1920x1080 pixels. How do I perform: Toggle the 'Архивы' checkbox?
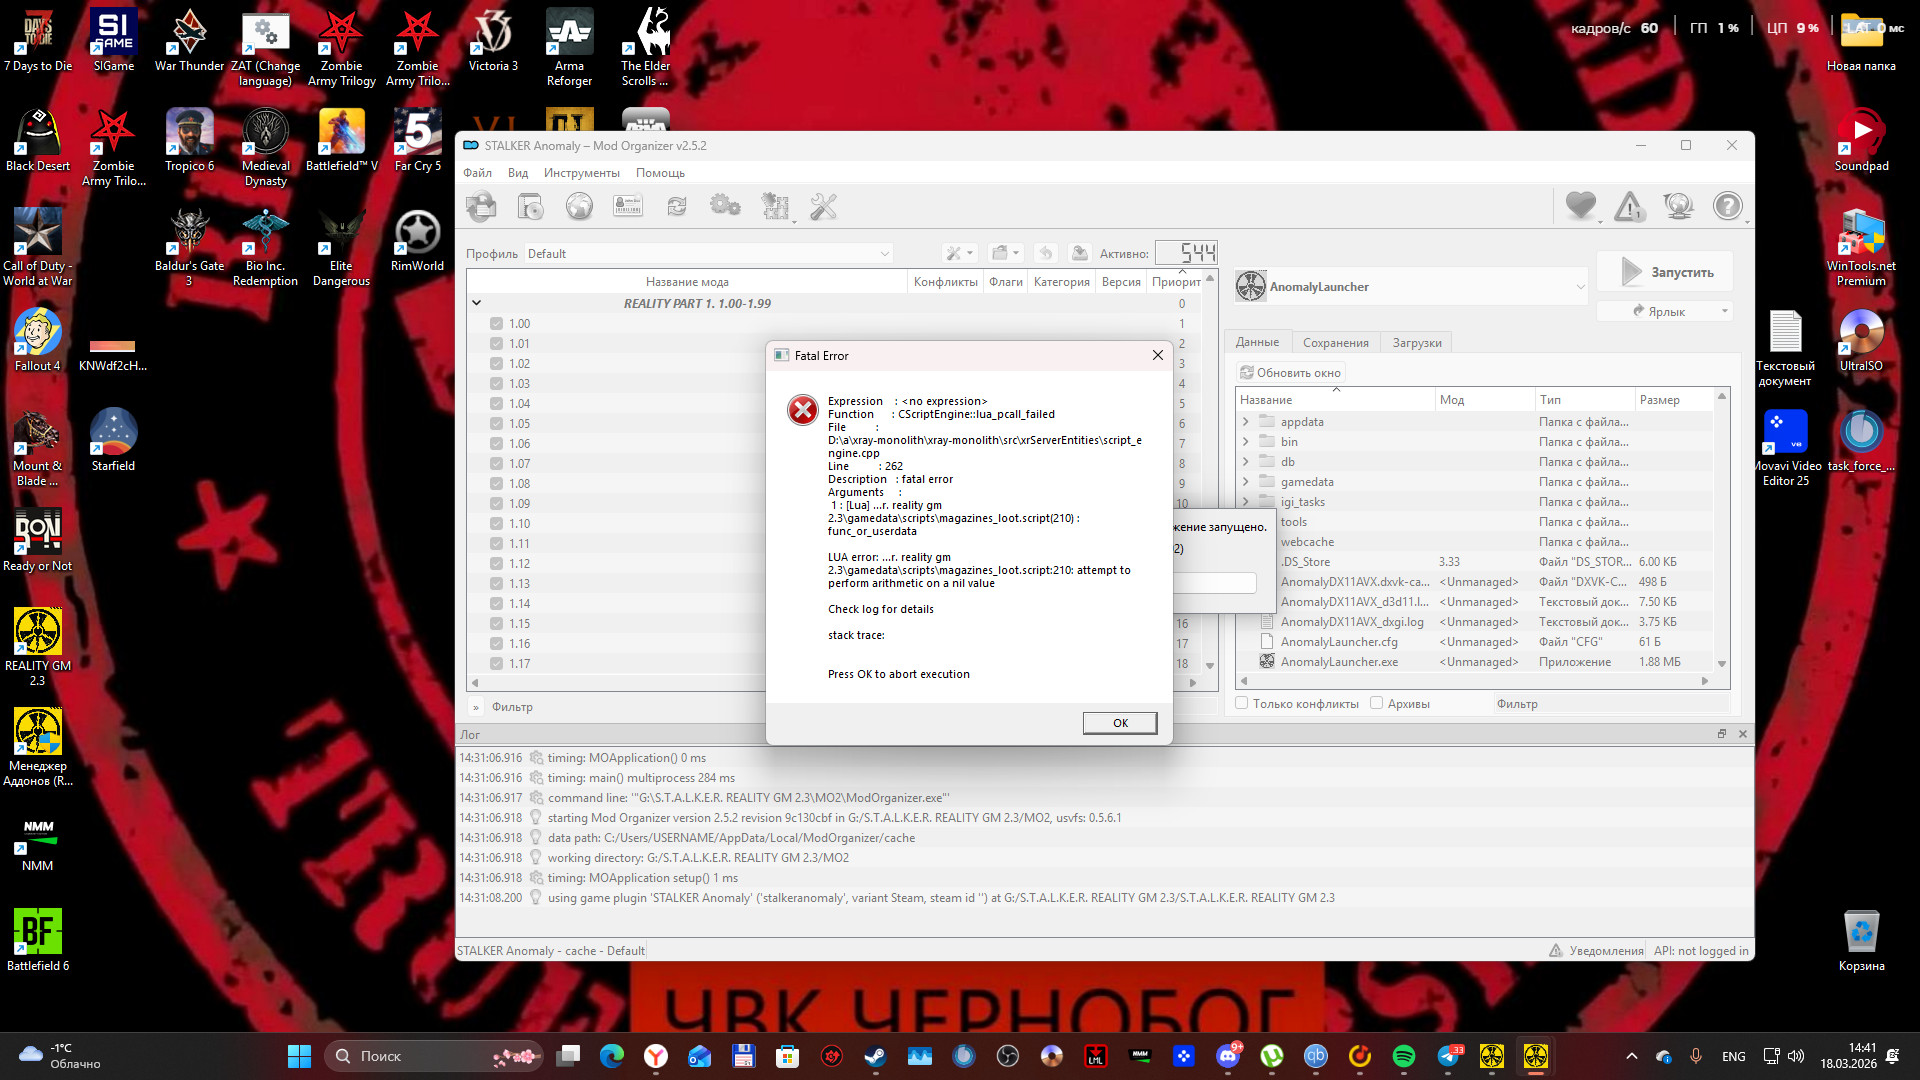[x=1377, y=703]
